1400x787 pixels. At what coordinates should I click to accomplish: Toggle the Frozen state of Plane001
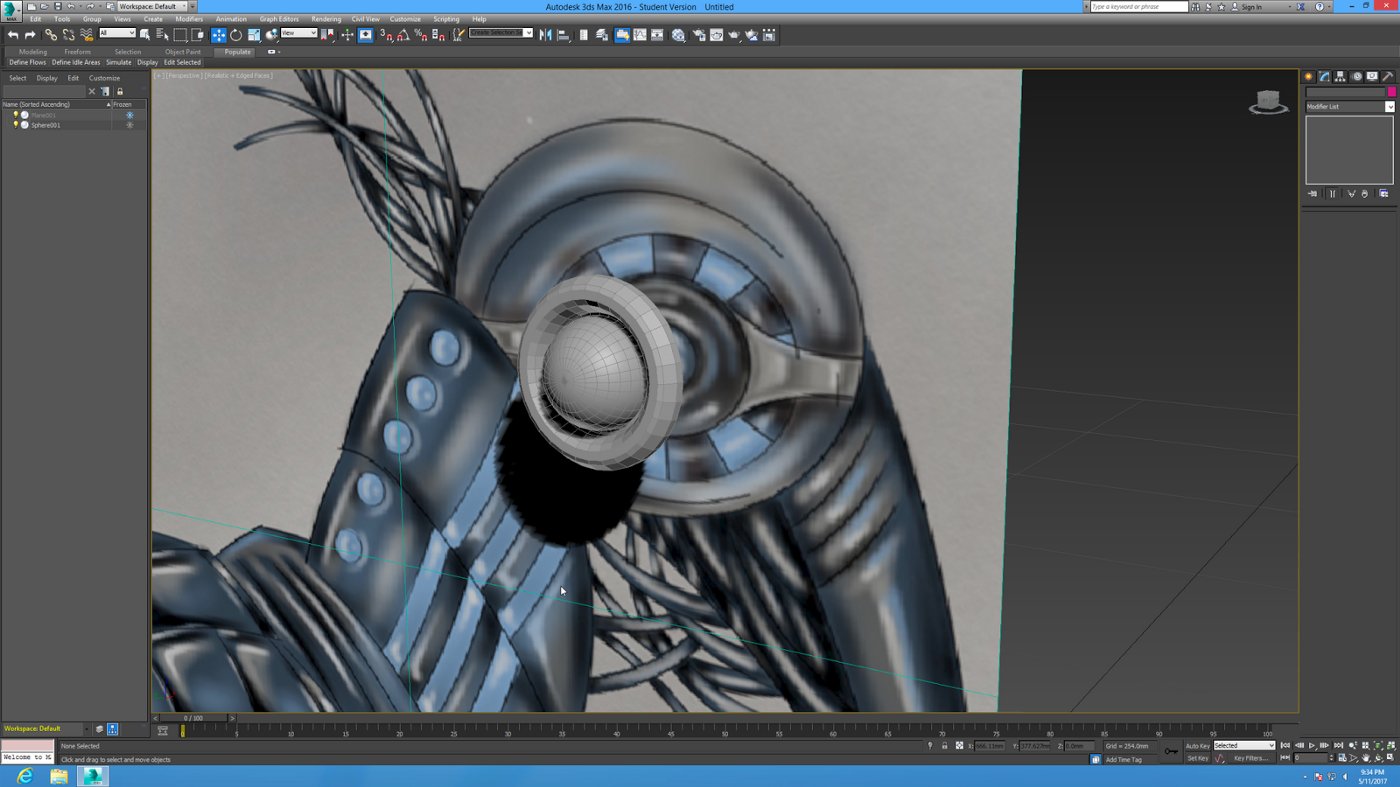click(x=129, y=115)
